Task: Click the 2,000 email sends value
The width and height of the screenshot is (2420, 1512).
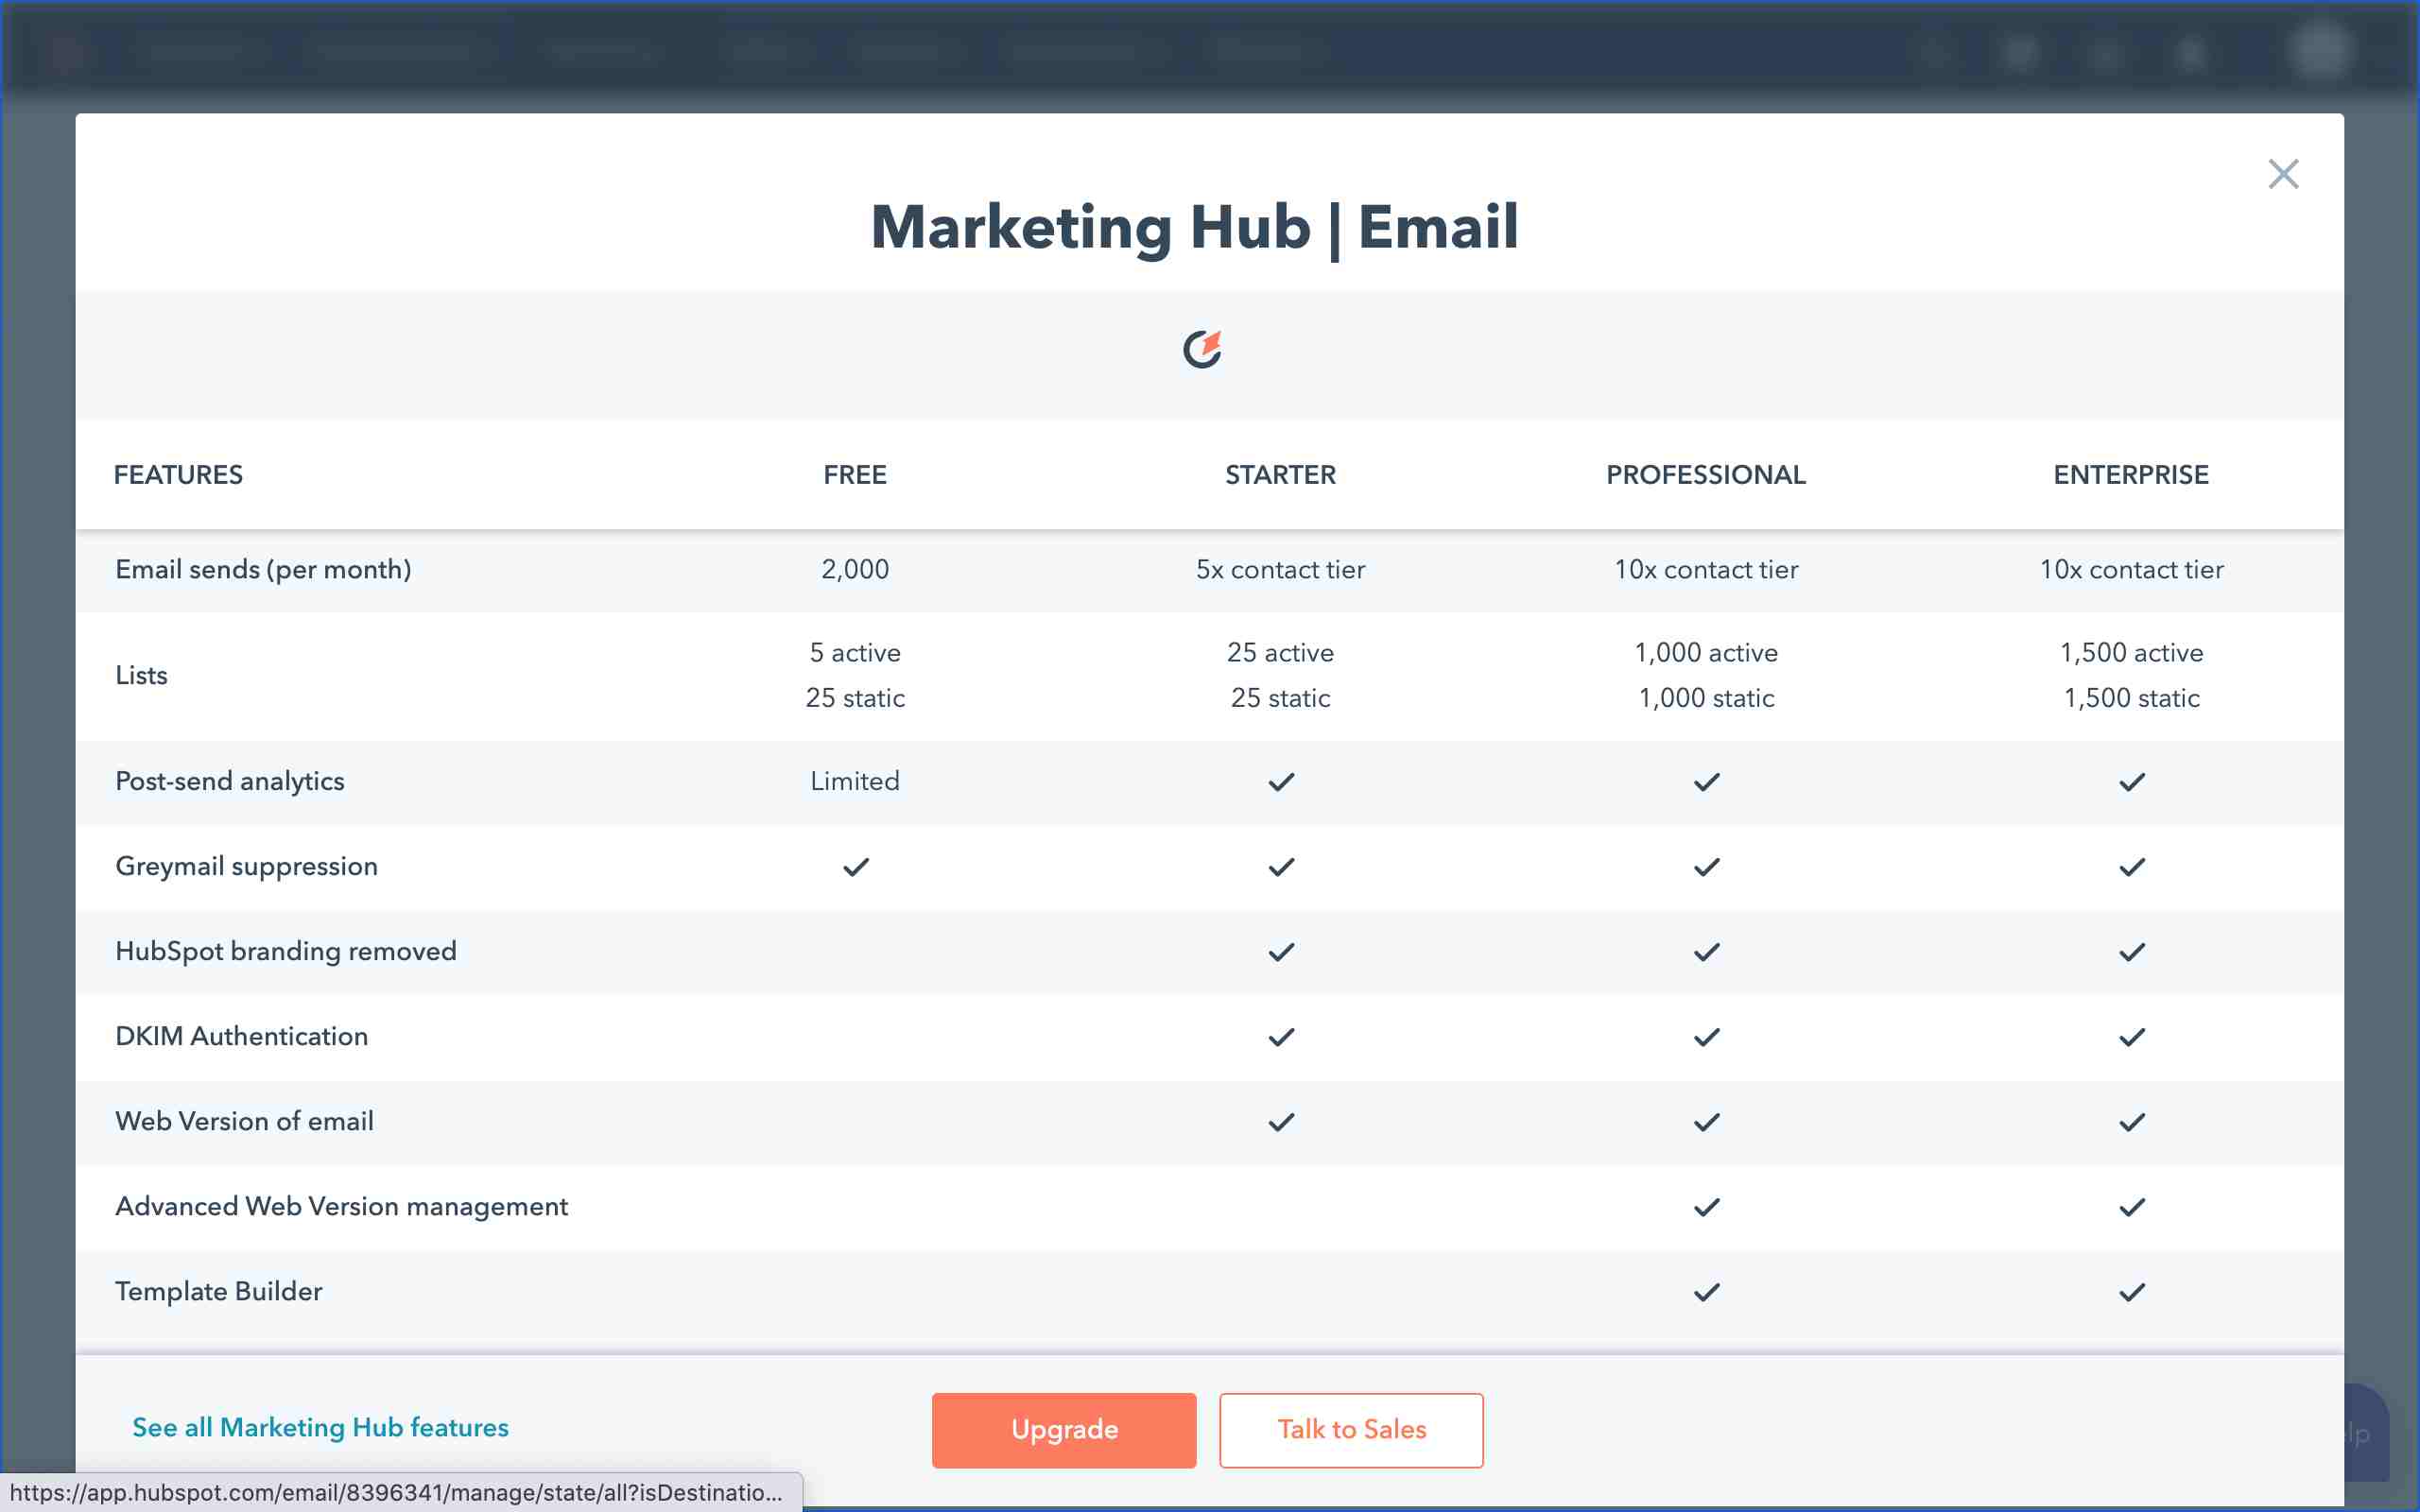Action: tap(855, 569)
